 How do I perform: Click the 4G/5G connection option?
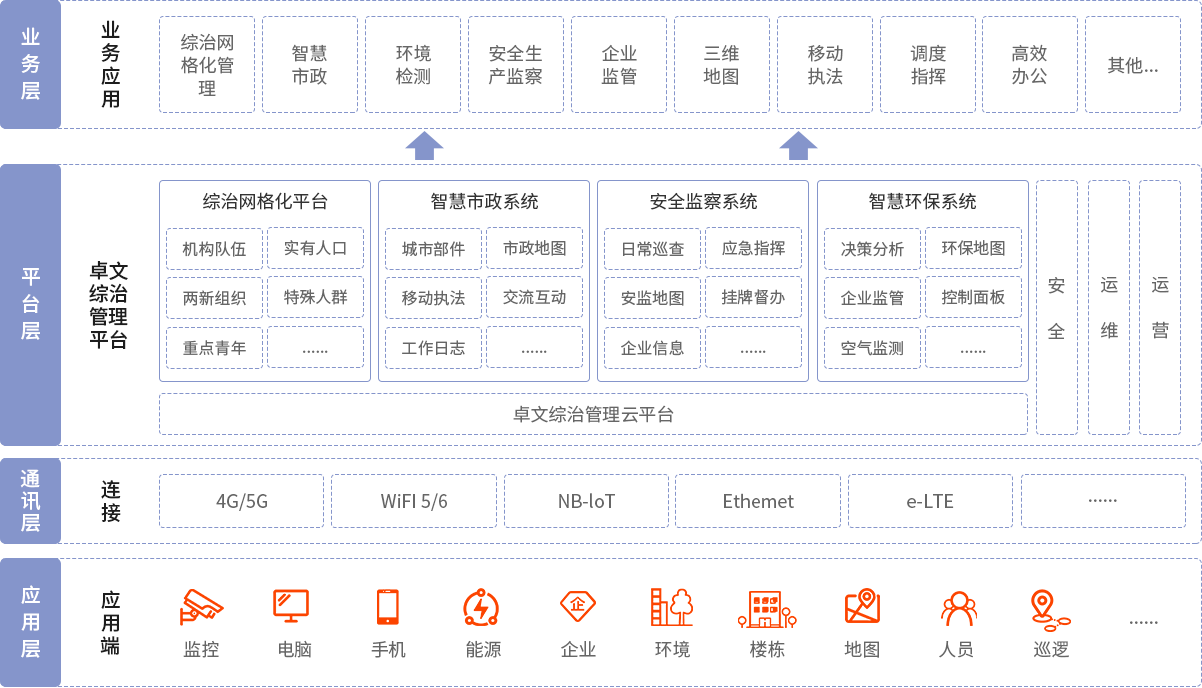coord(241,500)
